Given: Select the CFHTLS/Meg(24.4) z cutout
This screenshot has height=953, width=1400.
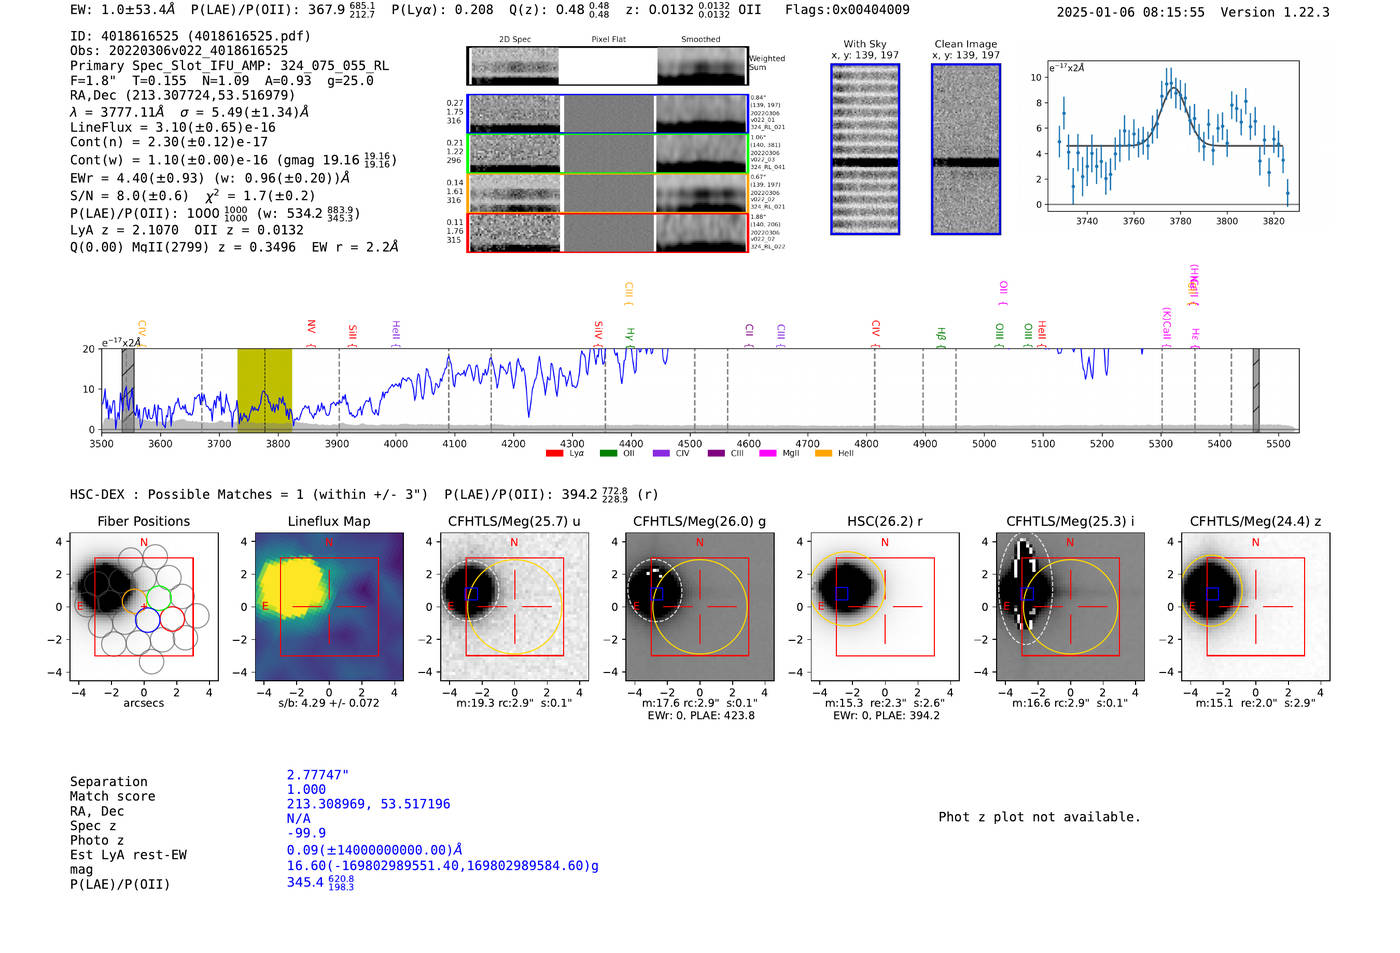Looking at the screenshot, I should [1255, 607].
